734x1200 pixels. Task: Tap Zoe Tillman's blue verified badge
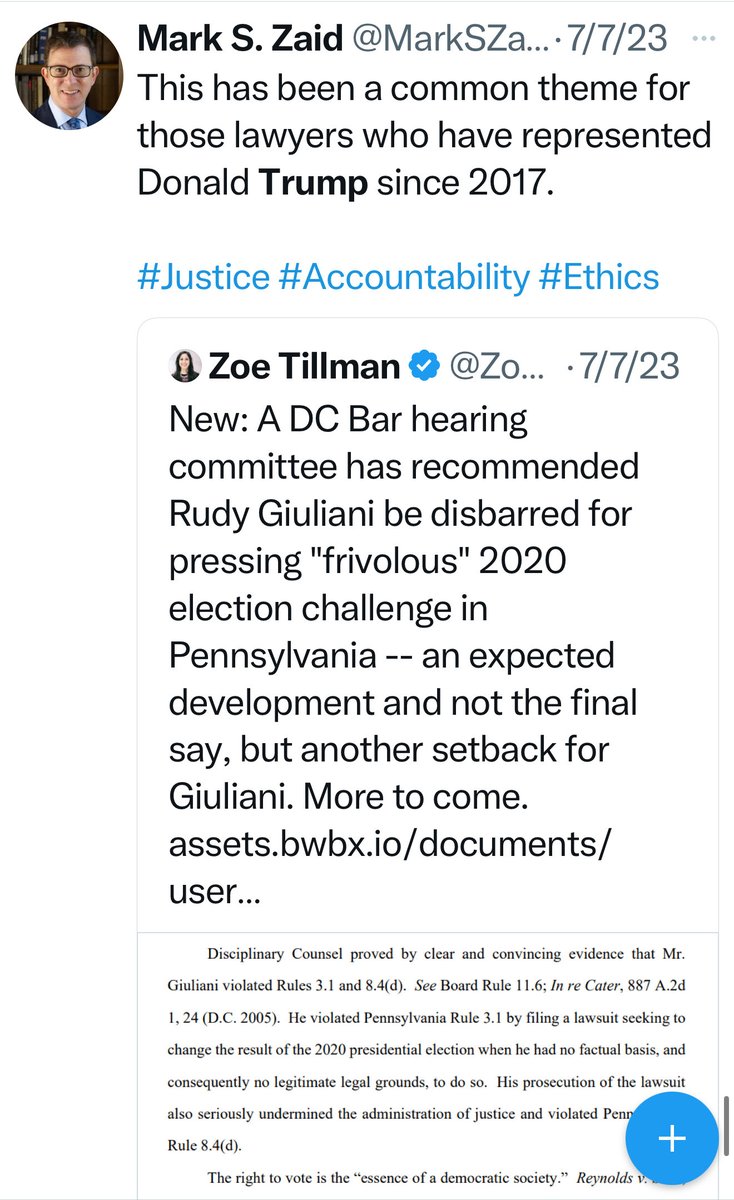click(426, 367)
